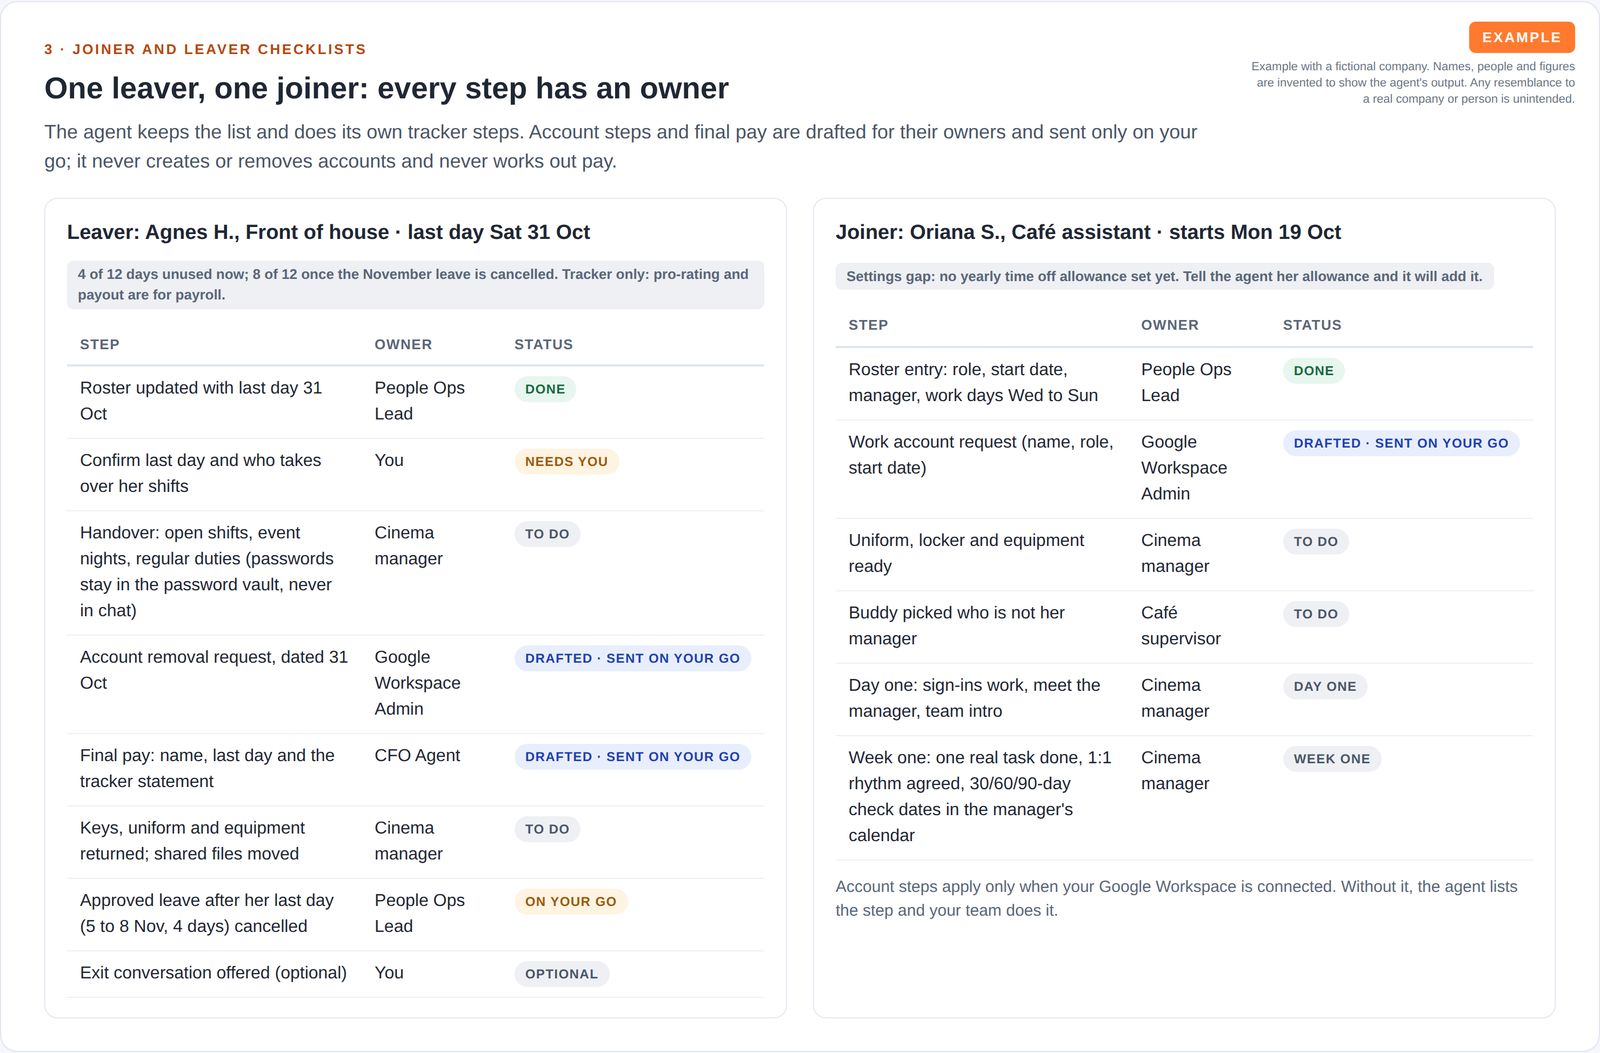Click DRAFTED badge in the Final pay row
Image resolution: width=1600 pixels, height=1053 pixels.
coord(632,757)
